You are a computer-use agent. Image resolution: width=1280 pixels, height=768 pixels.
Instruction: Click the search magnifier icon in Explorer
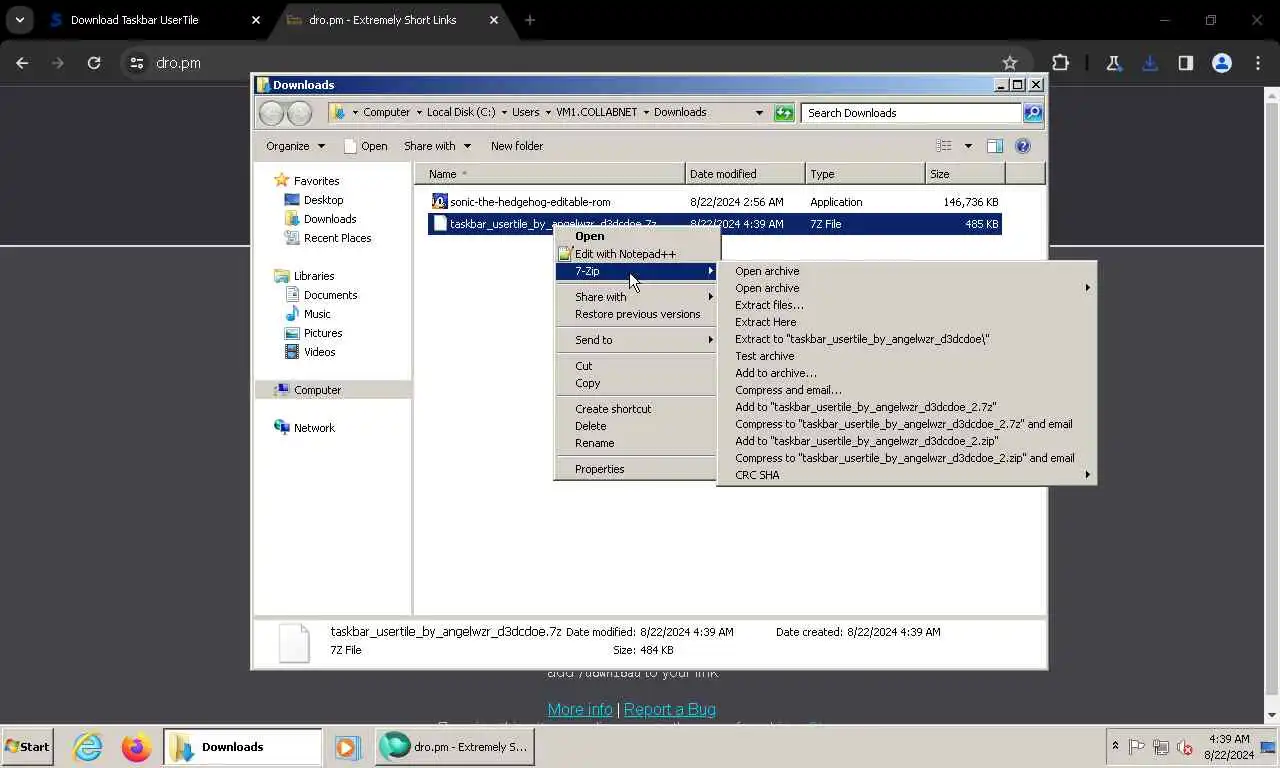pyautogui.click(x=1033, y=113)
